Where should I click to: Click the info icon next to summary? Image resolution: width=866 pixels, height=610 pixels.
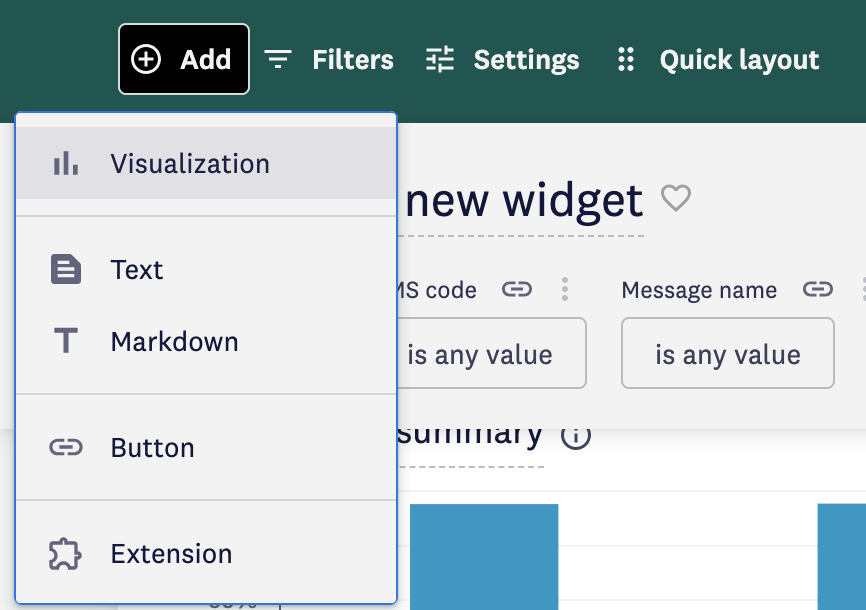pyautogui.click(x=575, y=435)
